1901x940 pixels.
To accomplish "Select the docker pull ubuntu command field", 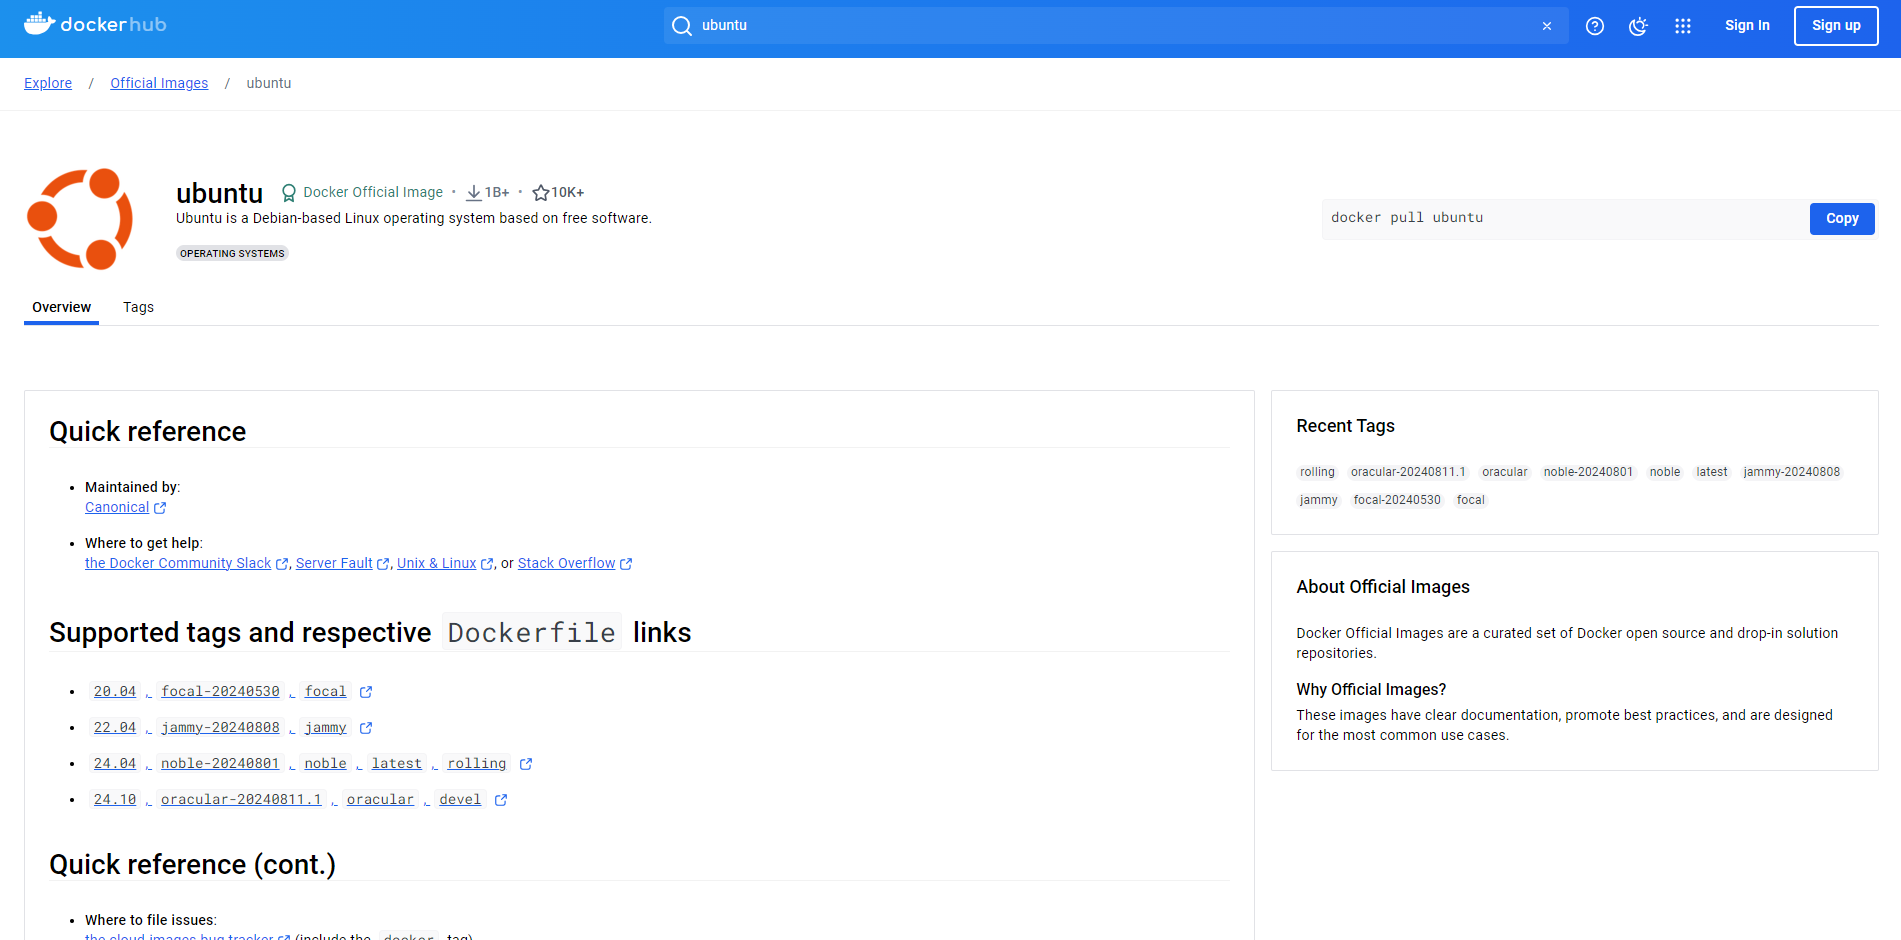I will [x=1565, y=219].
